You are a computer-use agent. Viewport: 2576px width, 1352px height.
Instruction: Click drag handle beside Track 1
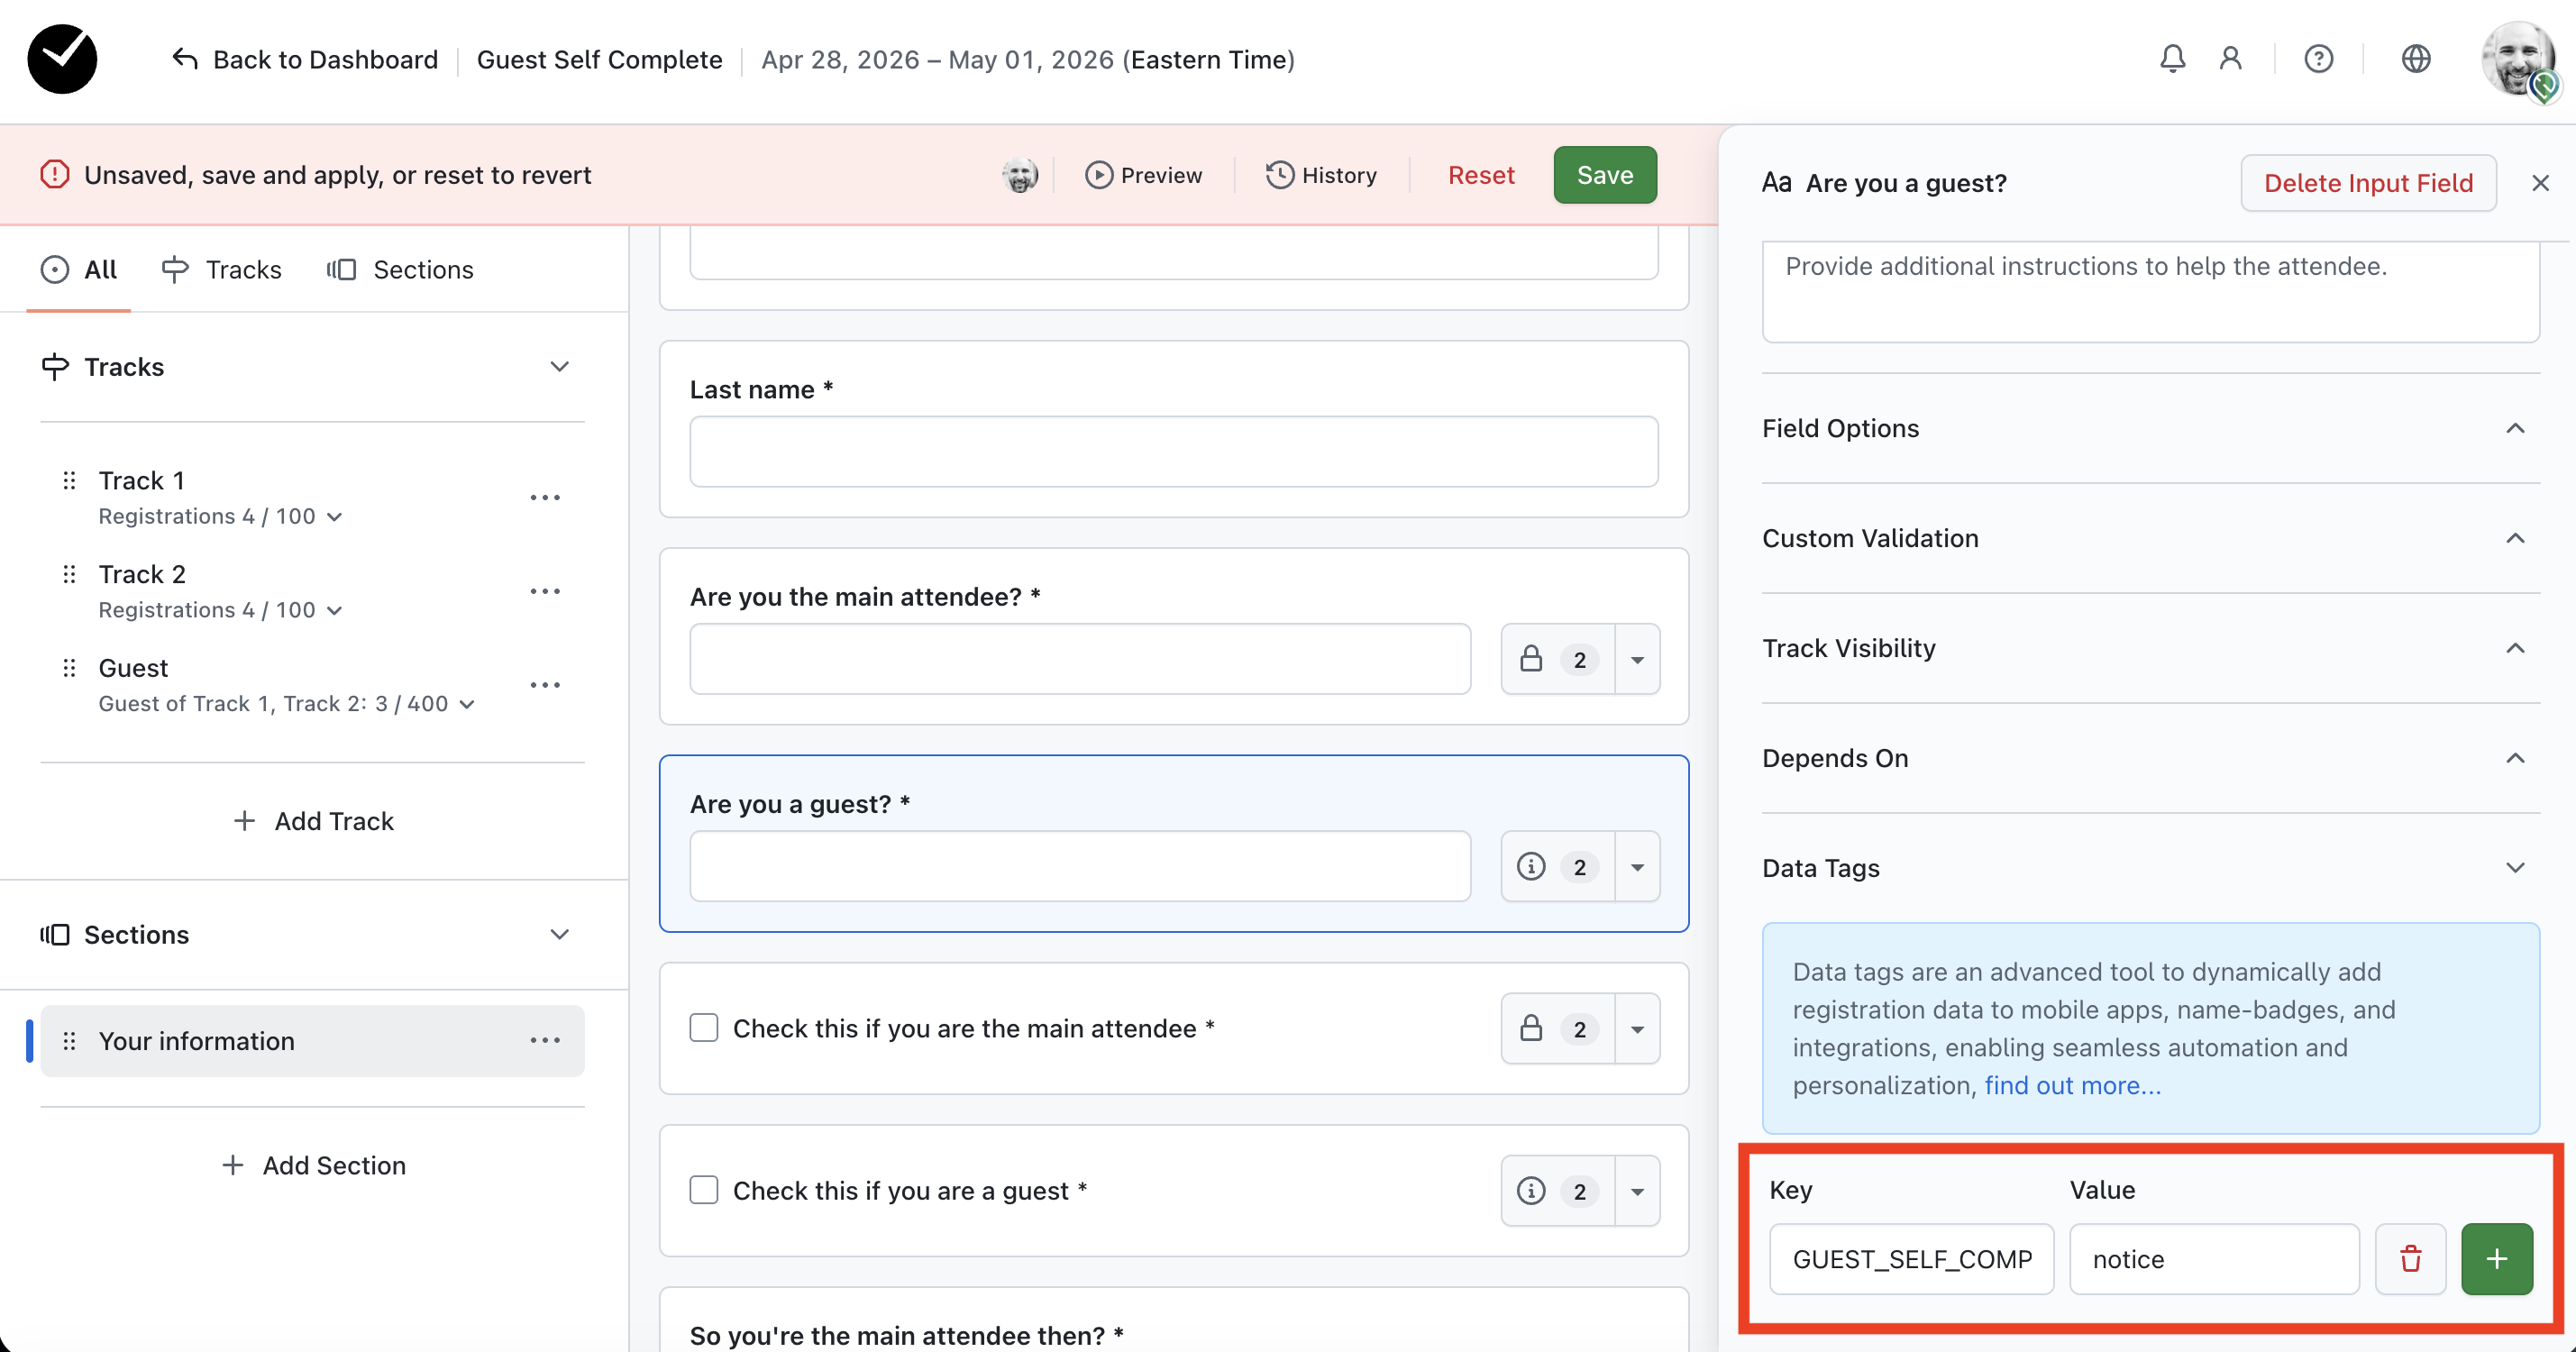click(69, 481)
